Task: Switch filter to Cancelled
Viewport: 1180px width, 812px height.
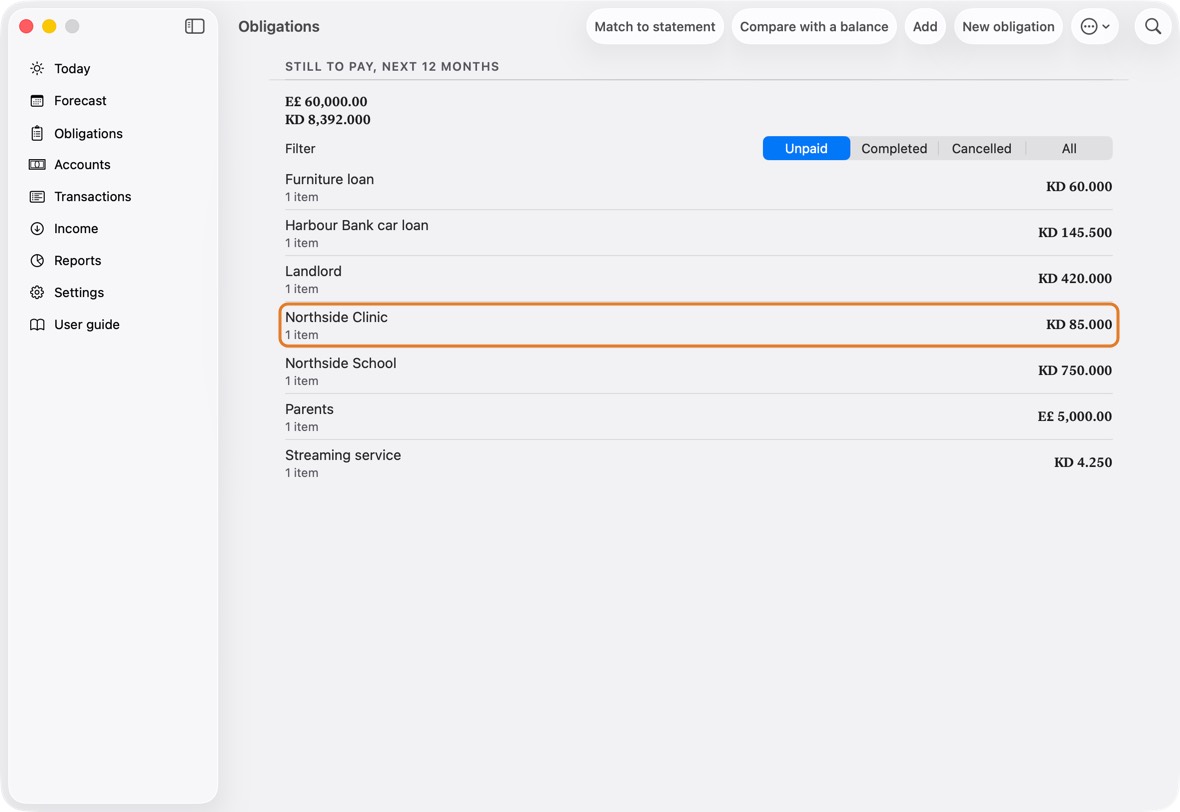Action: 981,148
